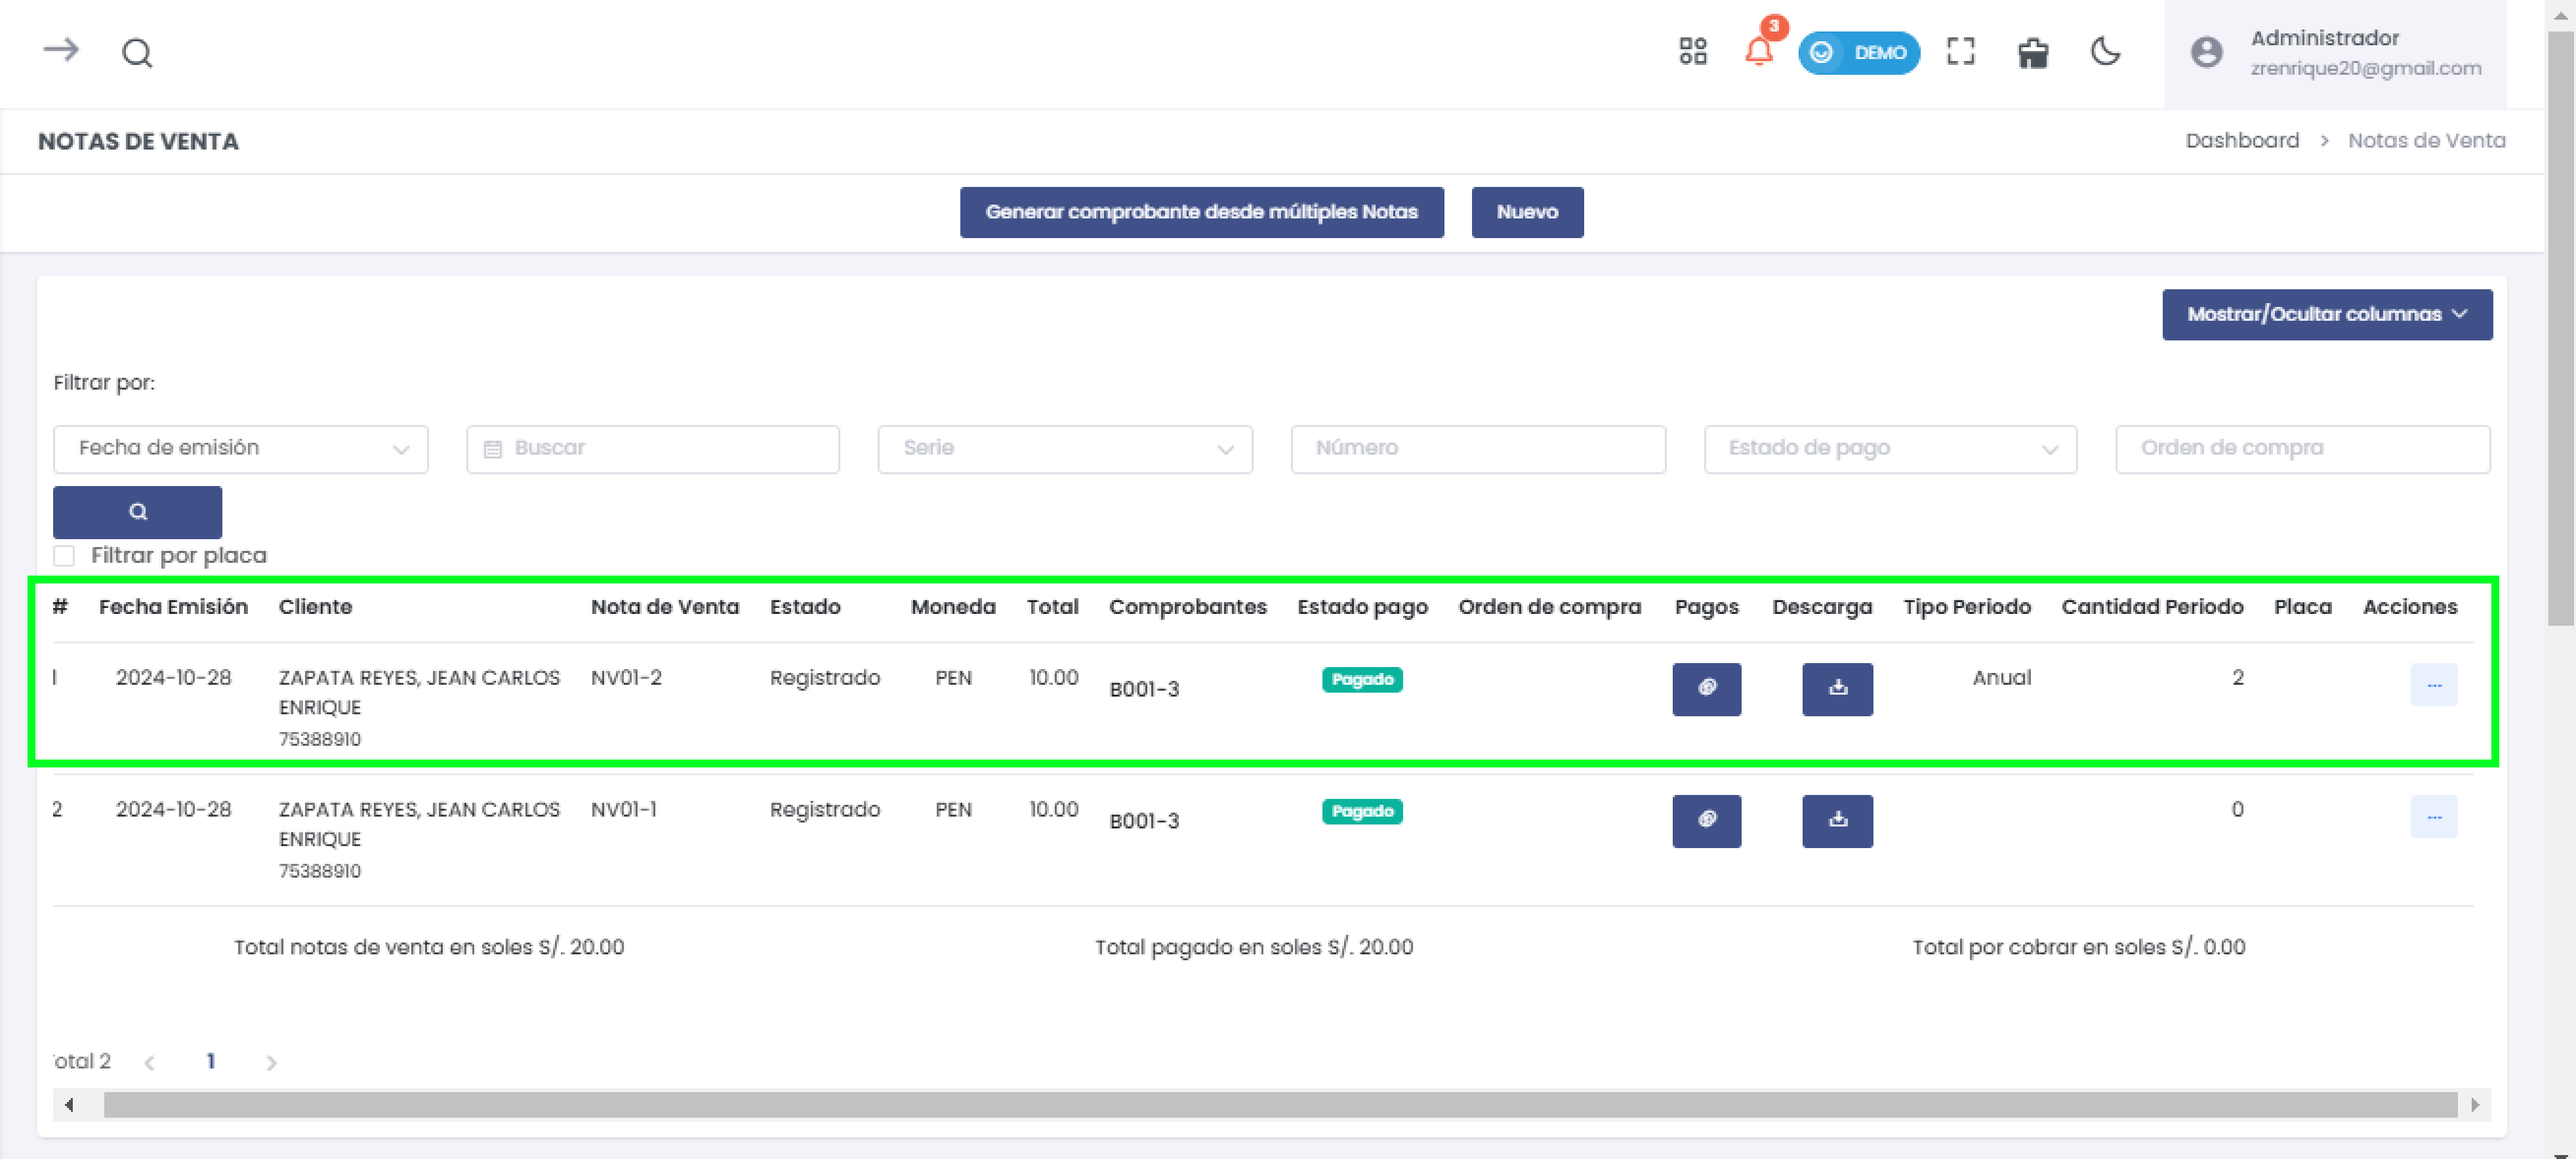The height and width of the screenshot is (1159, 2576).
Task: Open the notifications bell
Action: coord(1758,51)
